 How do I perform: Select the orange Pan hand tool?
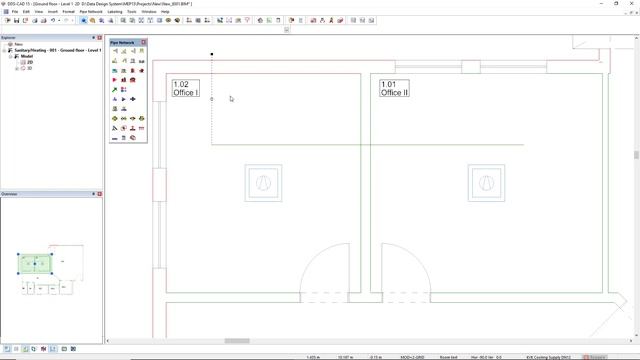tap(93, 20)
